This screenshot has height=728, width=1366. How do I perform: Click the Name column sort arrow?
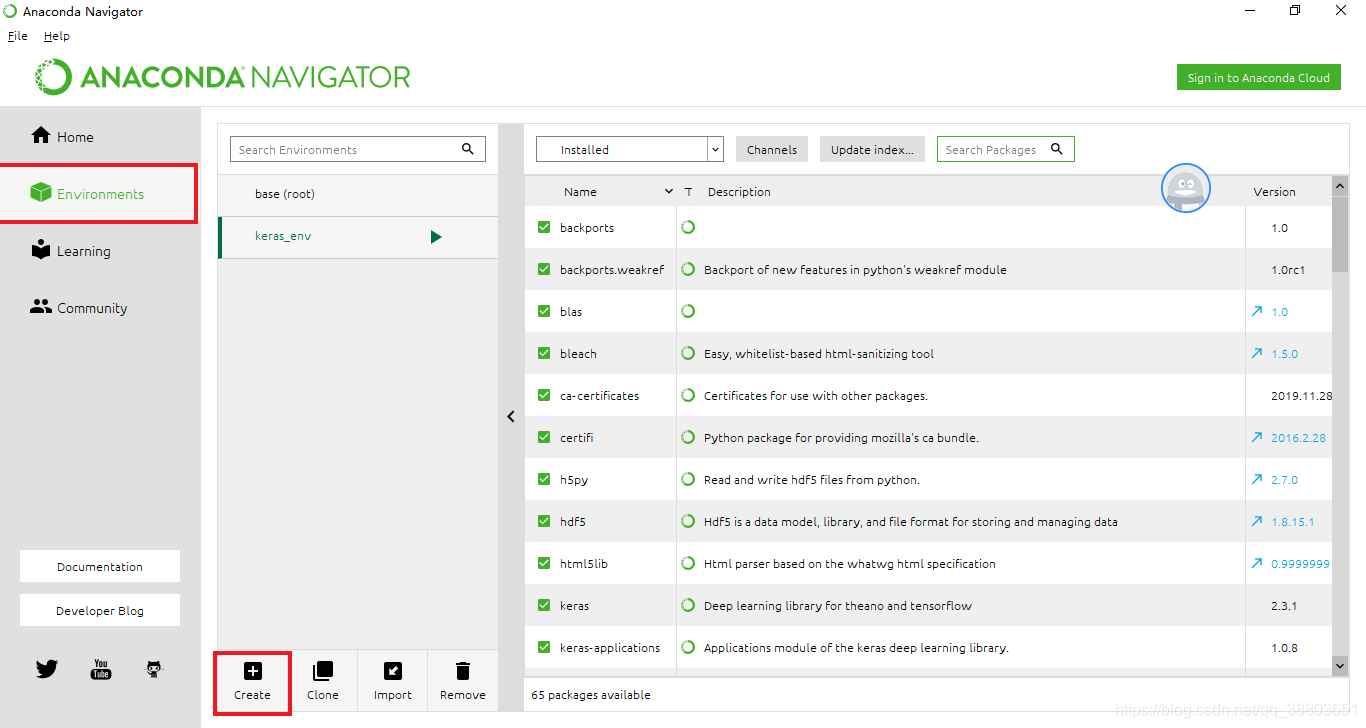coord(669,191)
